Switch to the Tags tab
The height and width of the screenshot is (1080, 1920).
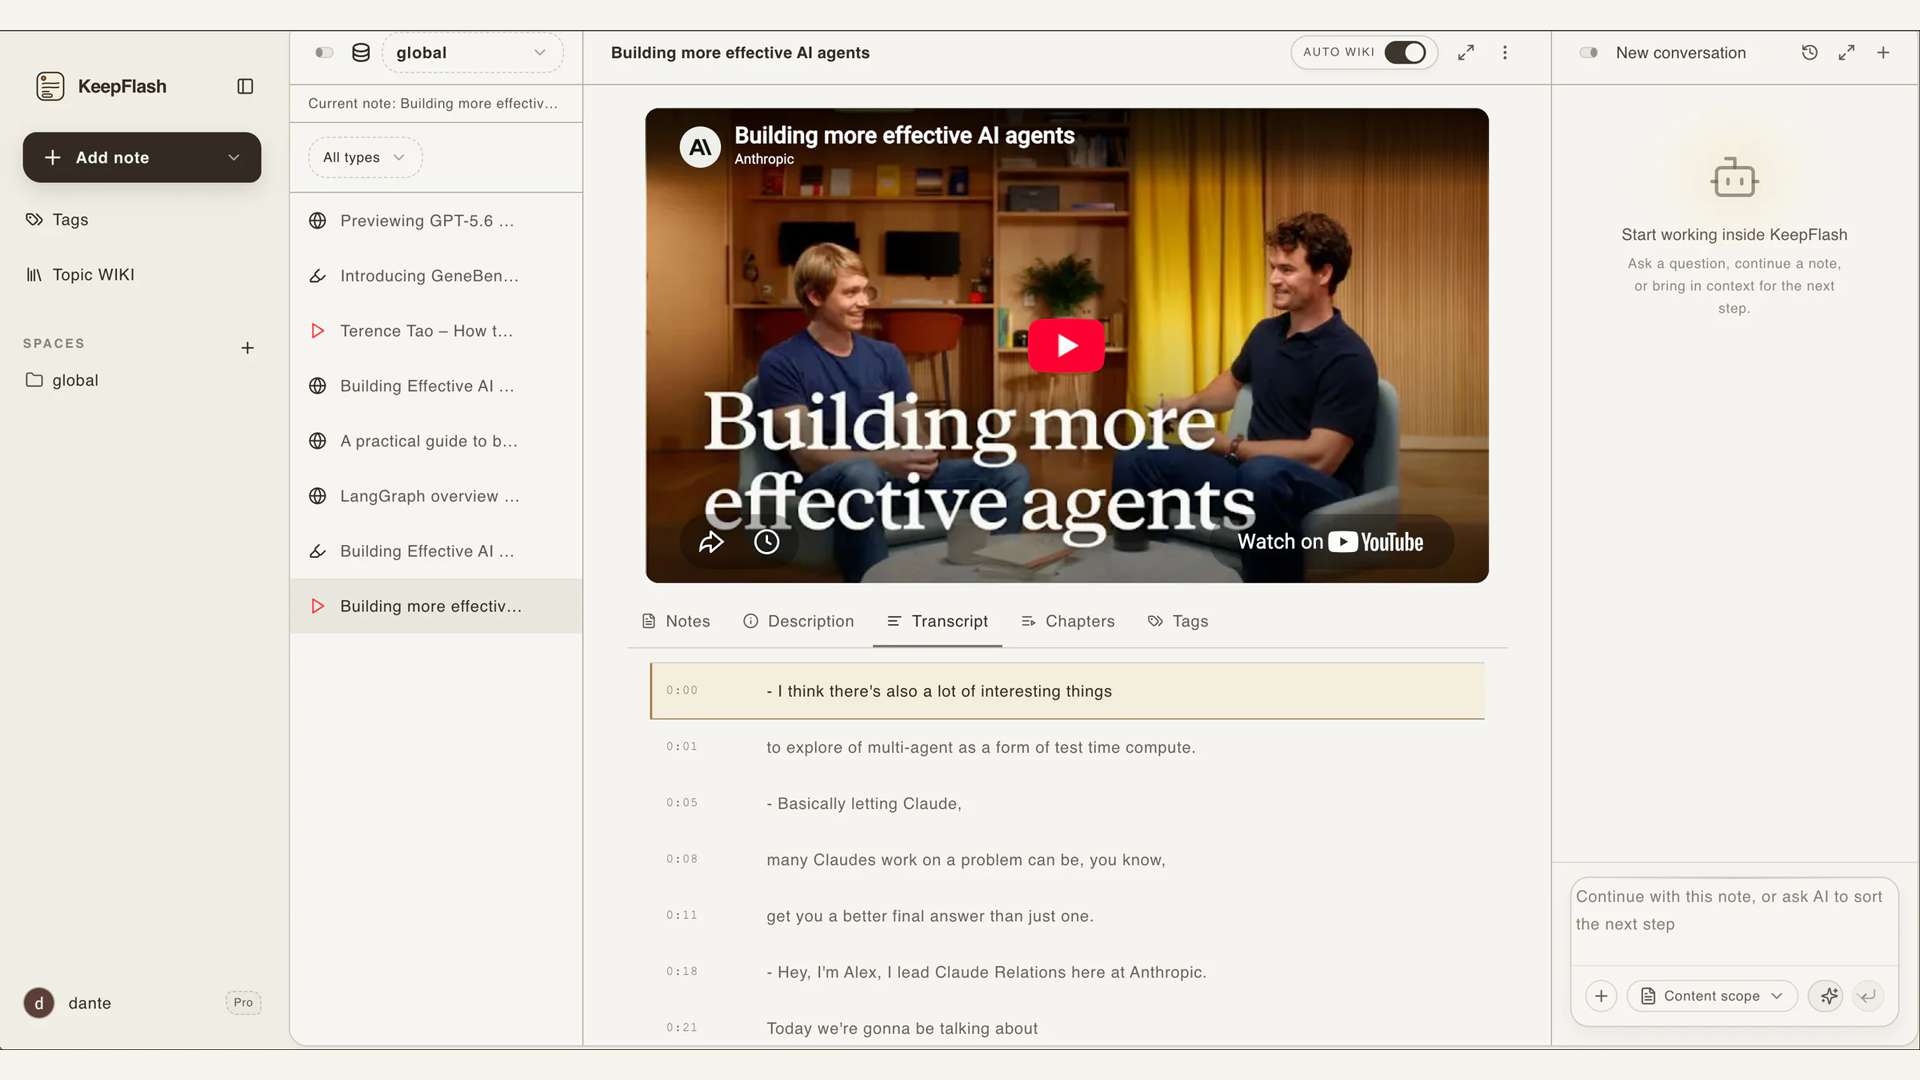coord(1178,621)
